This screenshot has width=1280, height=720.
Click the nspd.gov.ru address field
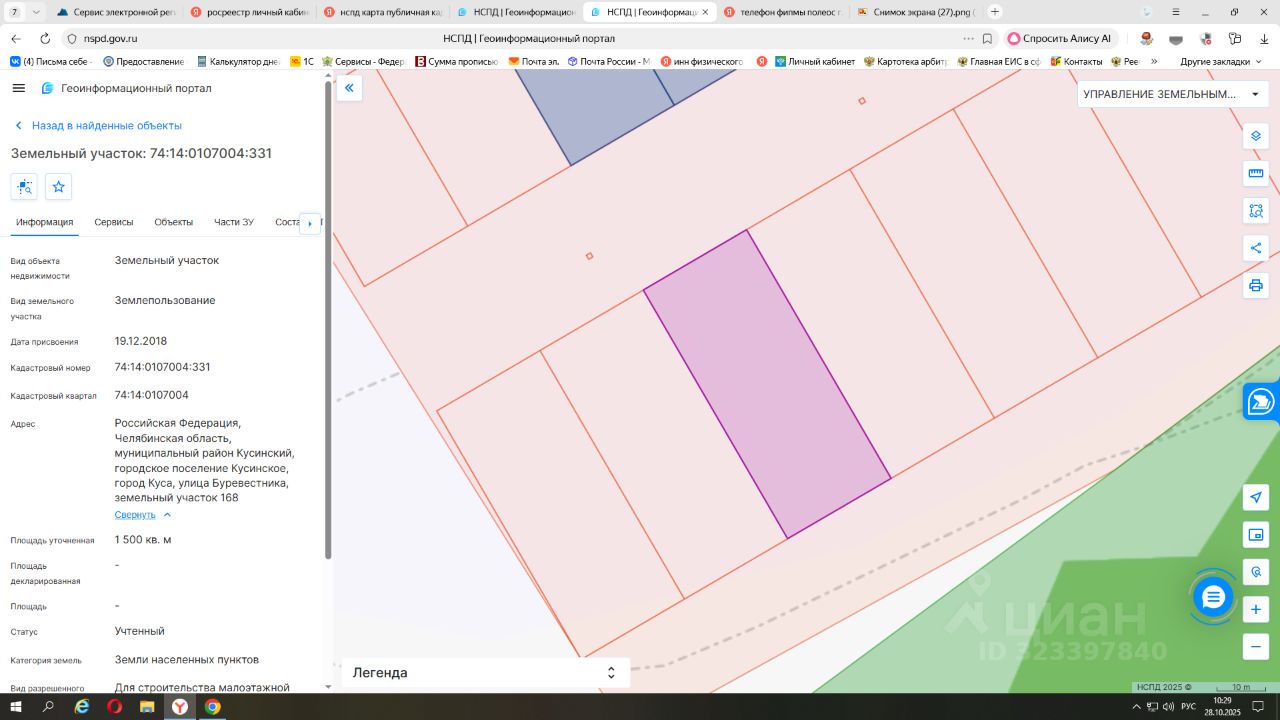(110, 38)
